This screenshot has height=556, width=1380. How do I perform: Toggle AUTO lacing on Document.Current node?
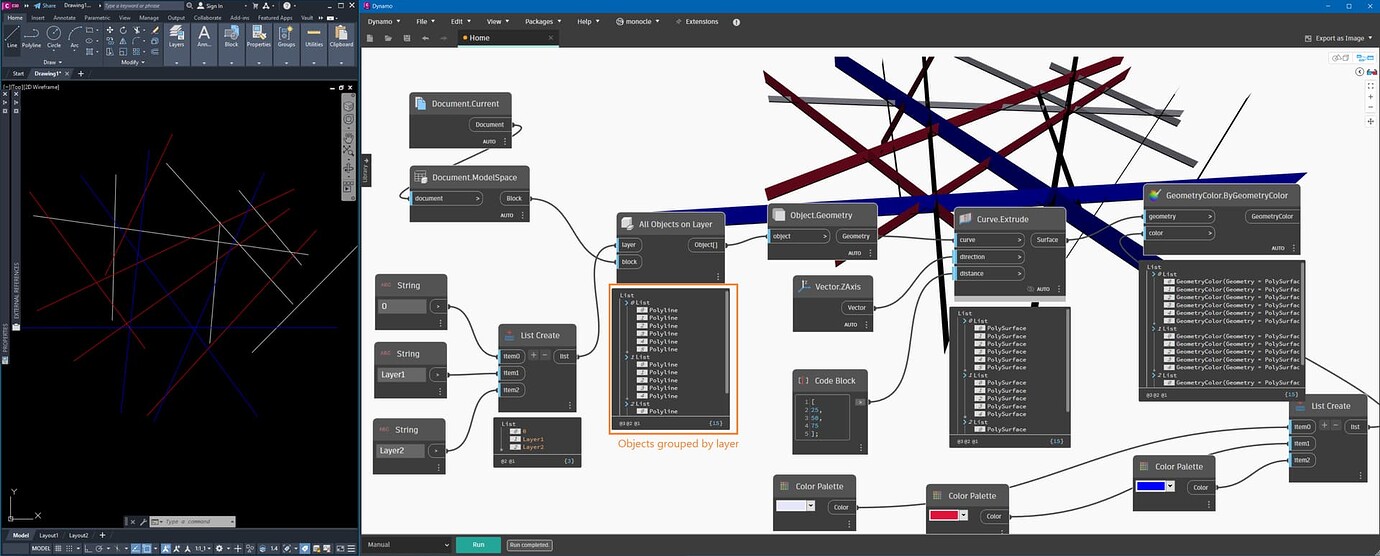pos(490,142)
